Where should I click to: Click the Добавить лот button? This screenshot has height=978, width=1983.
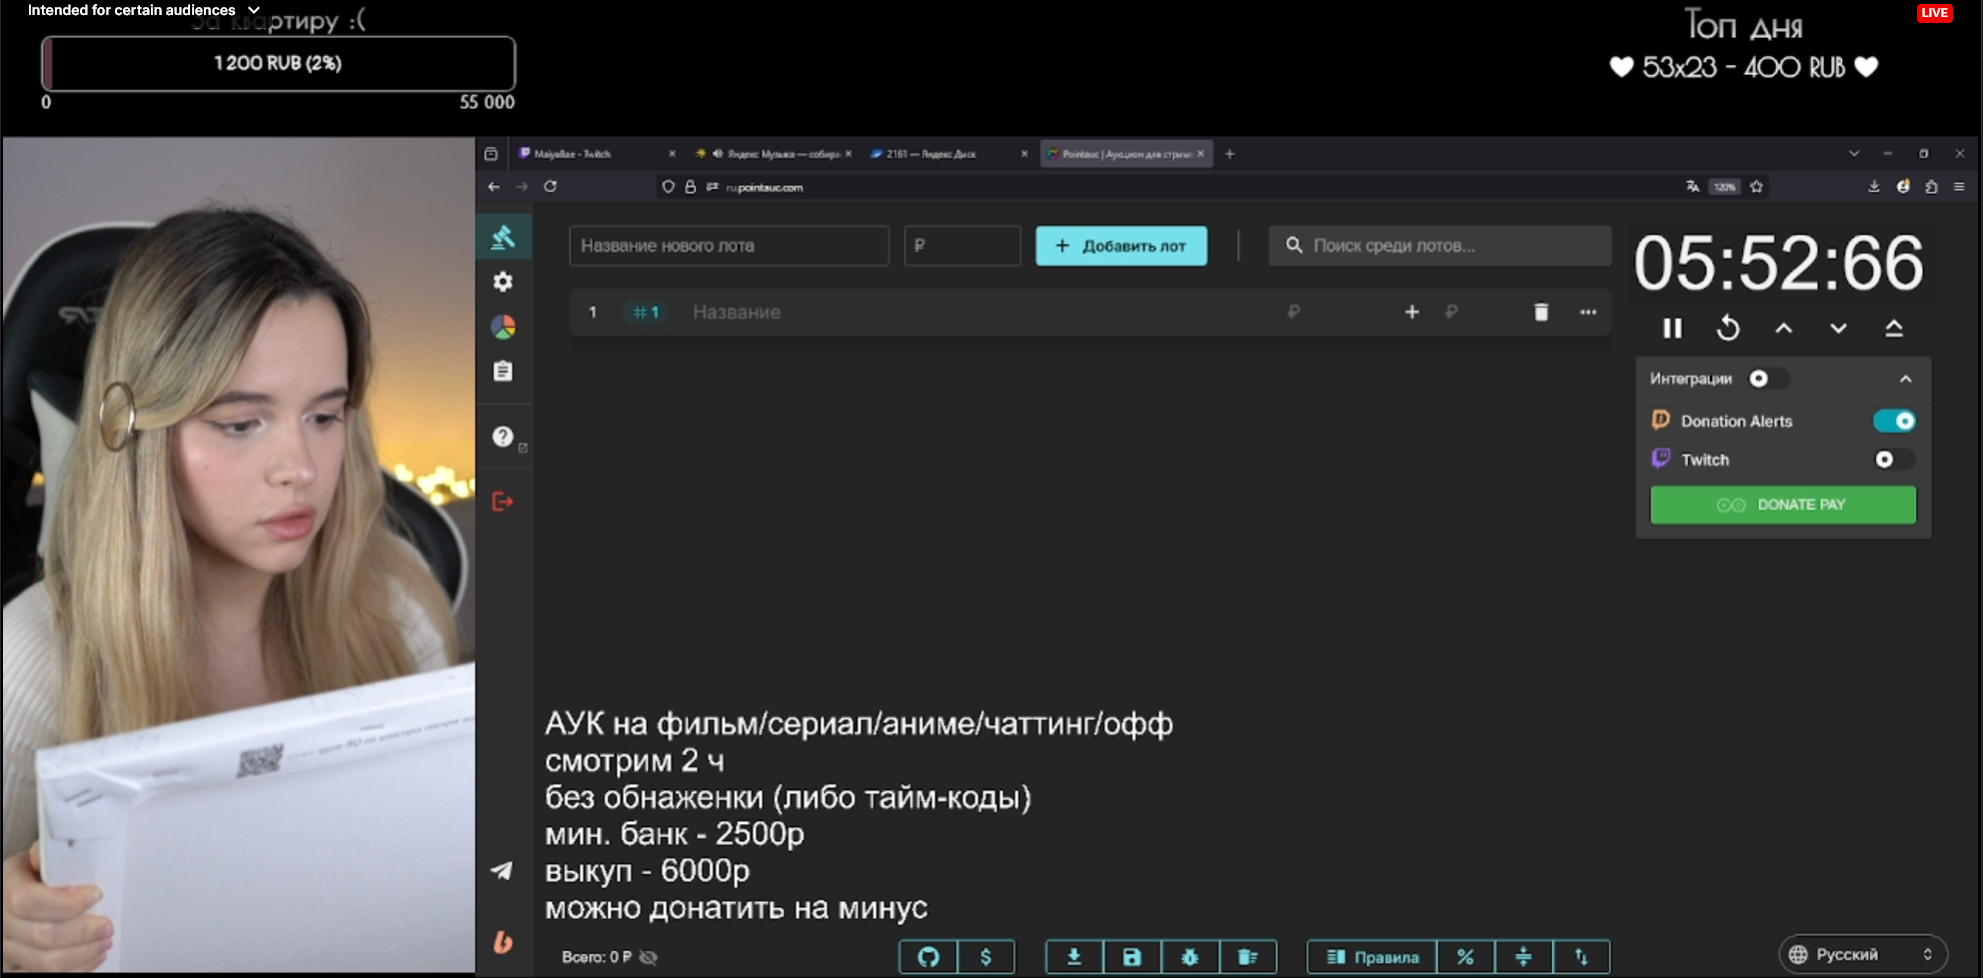pyautogui.click(x=1121, y=246)
